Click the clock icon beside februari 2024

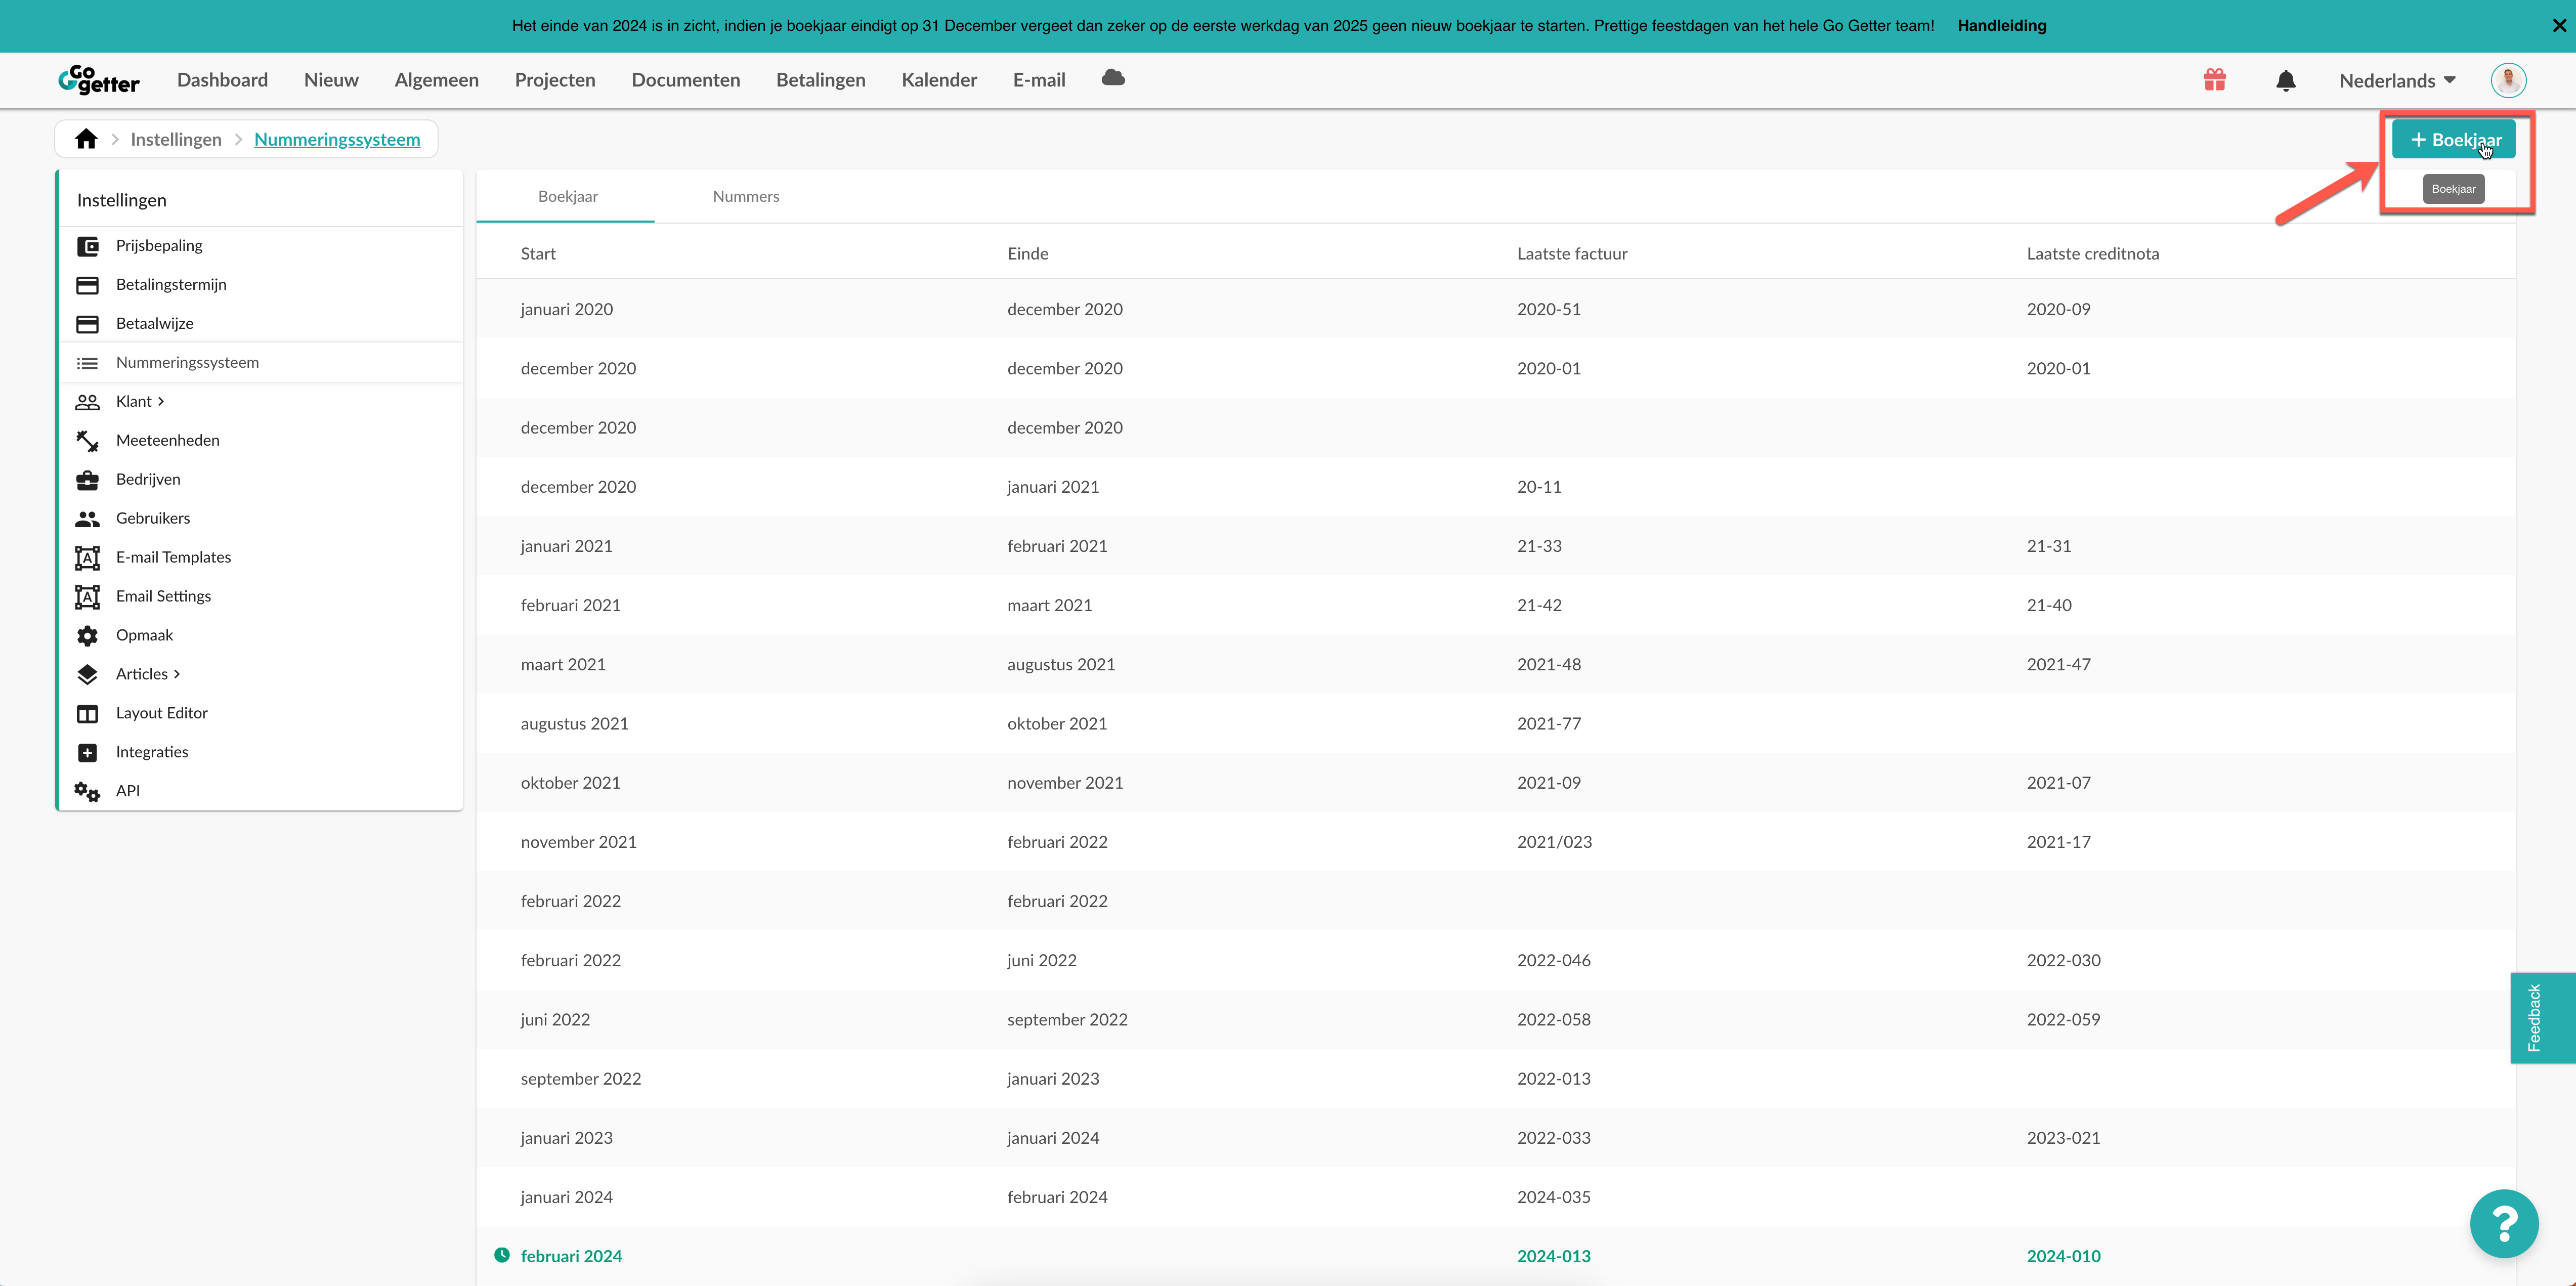tap(502, 1255)
